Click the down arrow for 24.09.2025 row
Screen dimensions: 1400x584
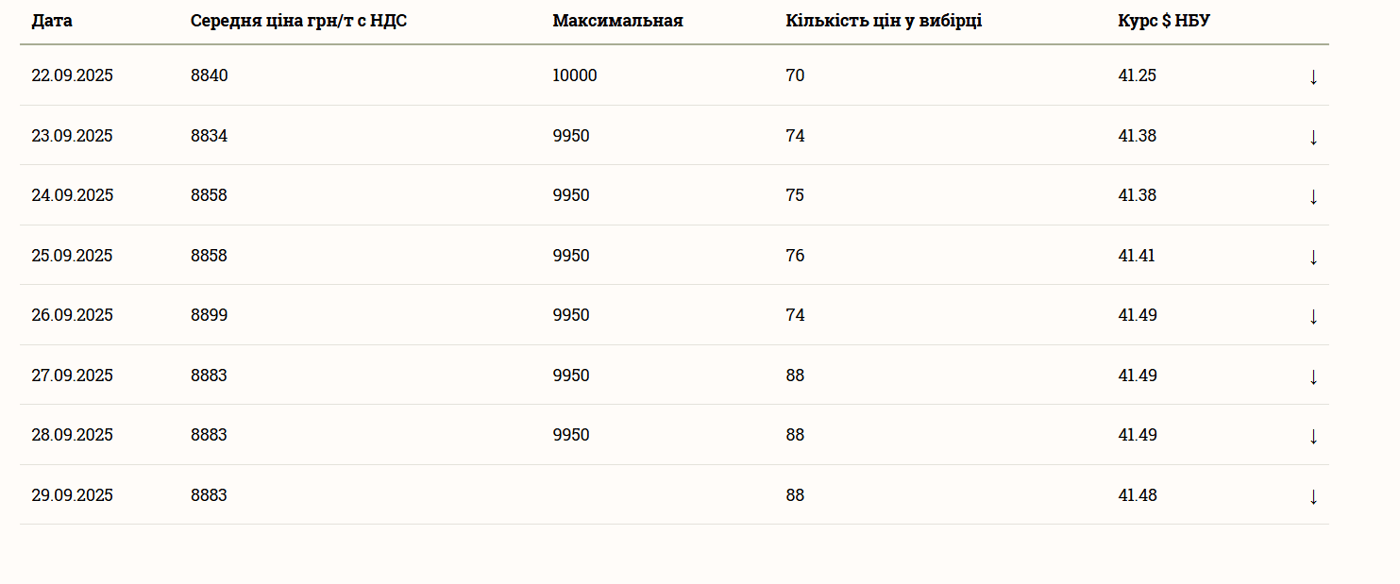[x=1313, y=197]
